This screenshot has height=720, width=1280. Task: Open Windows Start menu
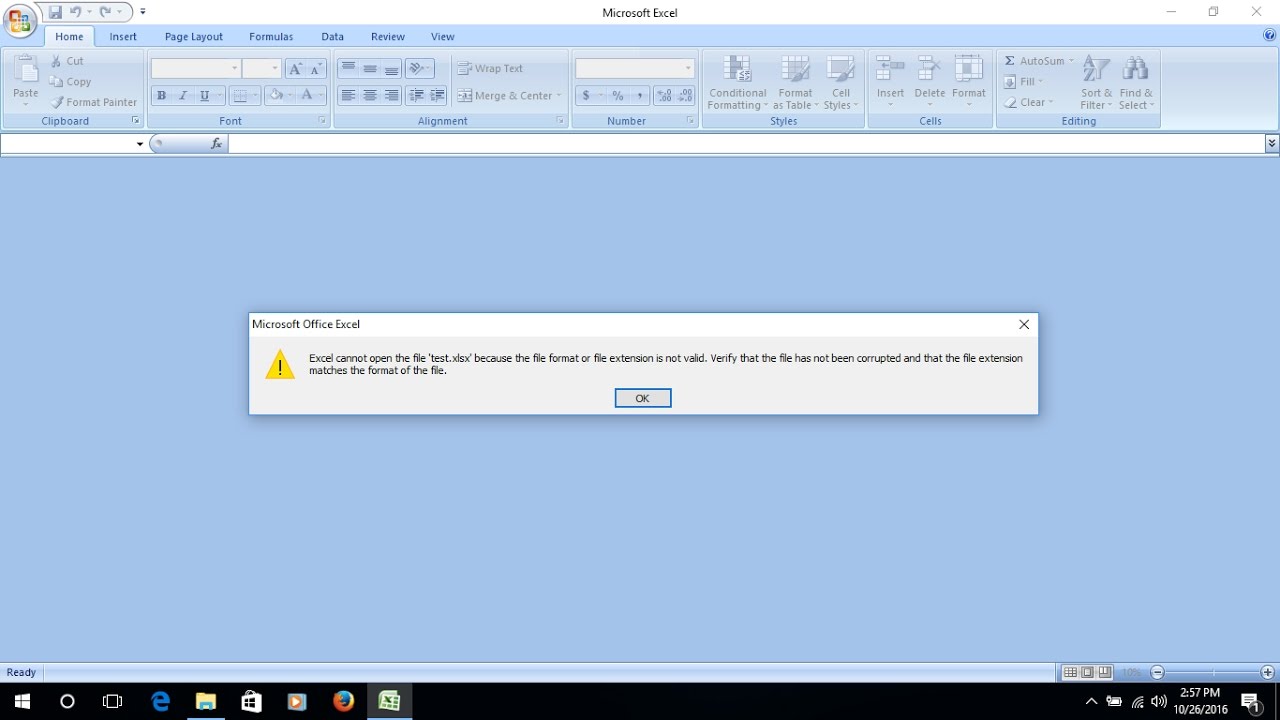[x=21, y=702]
